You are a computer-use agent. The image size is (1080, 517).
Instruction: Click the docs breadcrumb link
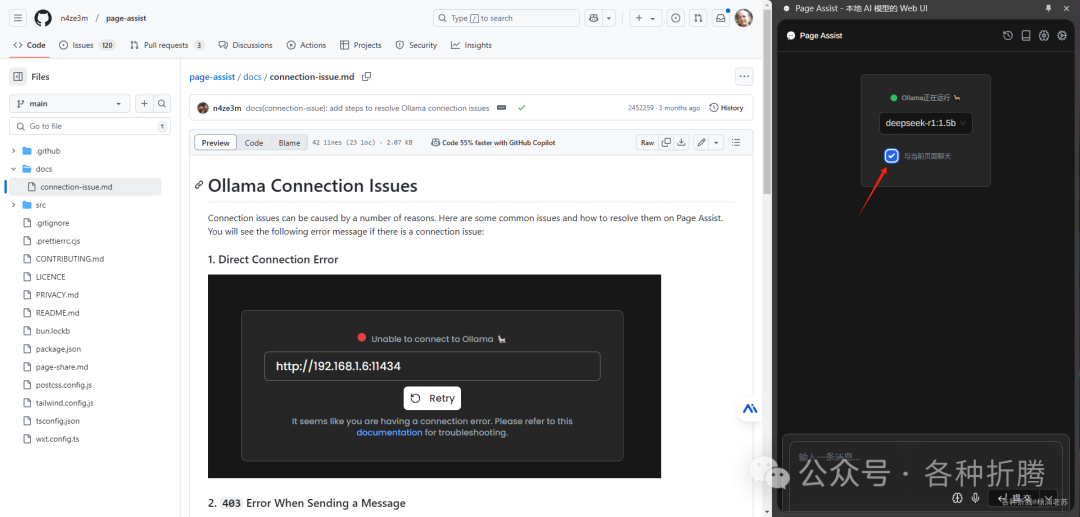pyautogui.click(x=252, y=77)
